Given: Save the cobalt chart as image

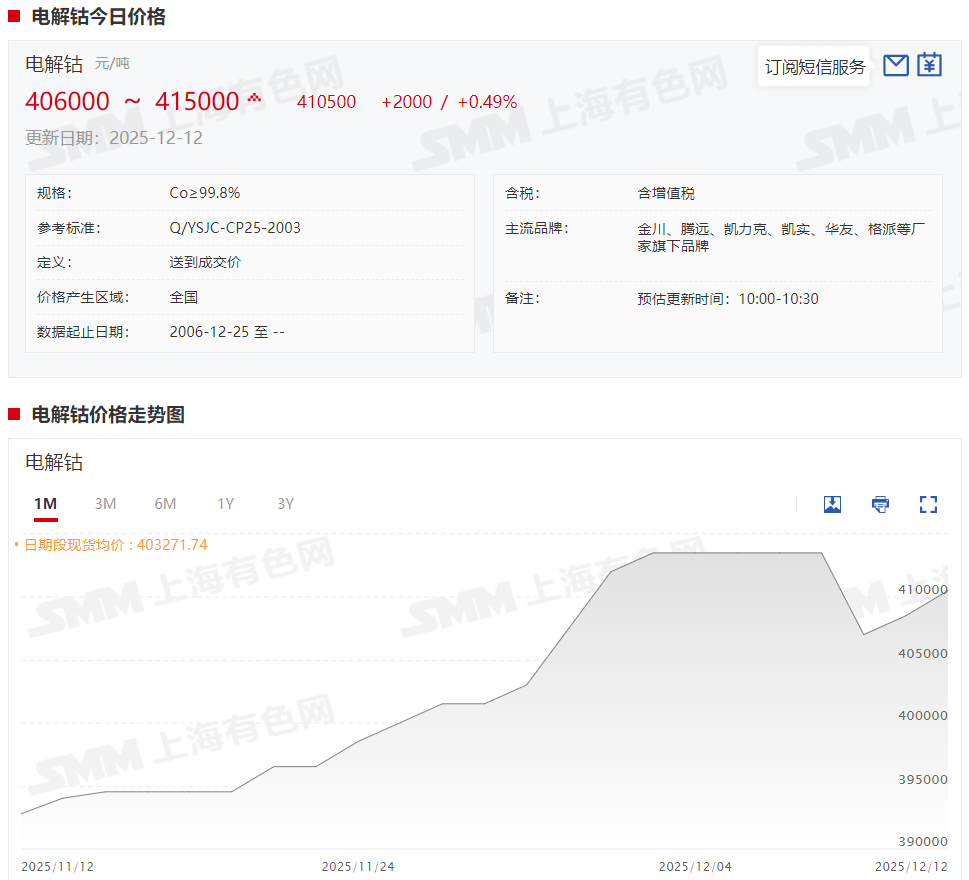Looking at the screenshot, I should coord(832,504).
